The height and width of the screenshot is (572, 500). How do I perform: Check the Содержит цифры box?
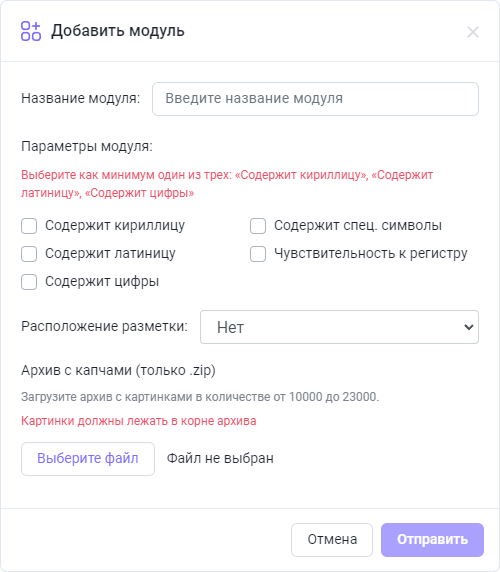pos(29,282)
